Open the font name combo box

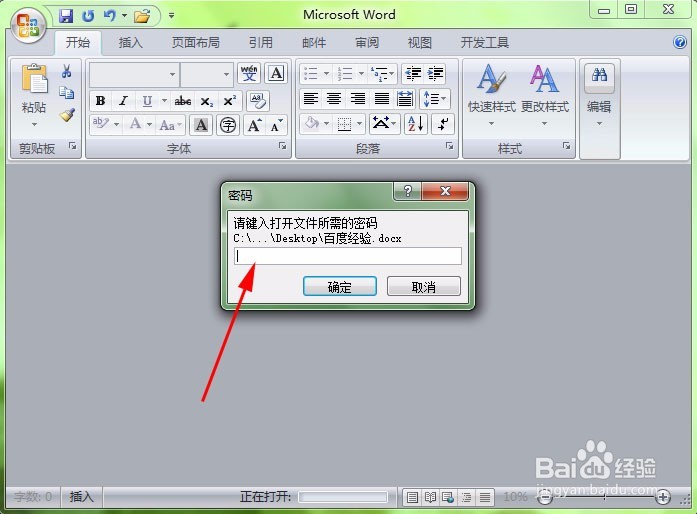tap(134, 74)
